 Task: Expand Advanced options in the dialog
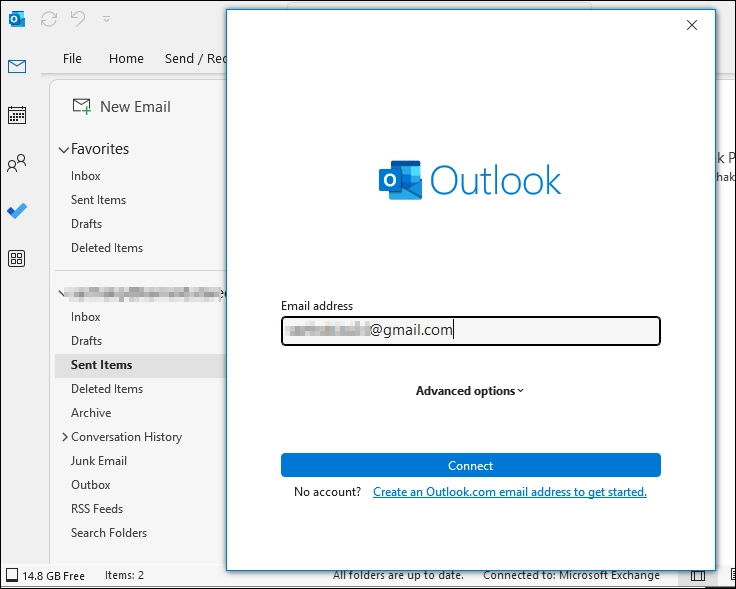pos(469,391)
